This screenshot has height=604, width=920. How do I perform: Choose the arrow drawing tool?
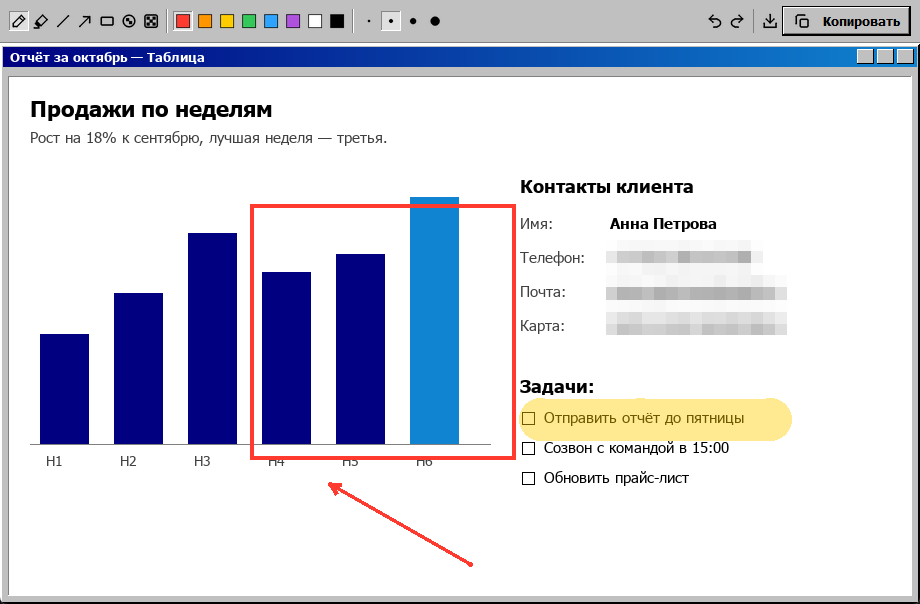84,22
